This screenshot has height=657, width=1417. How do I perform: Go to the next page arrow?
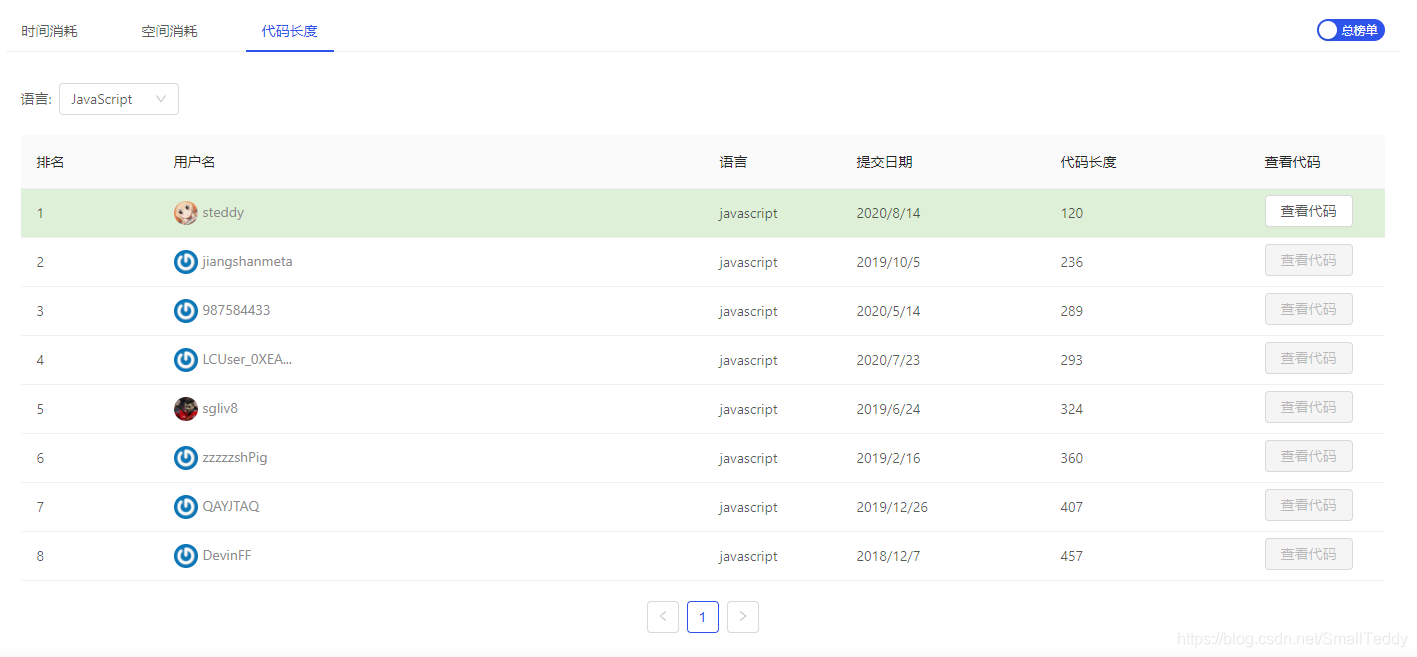tap(743, 617)
